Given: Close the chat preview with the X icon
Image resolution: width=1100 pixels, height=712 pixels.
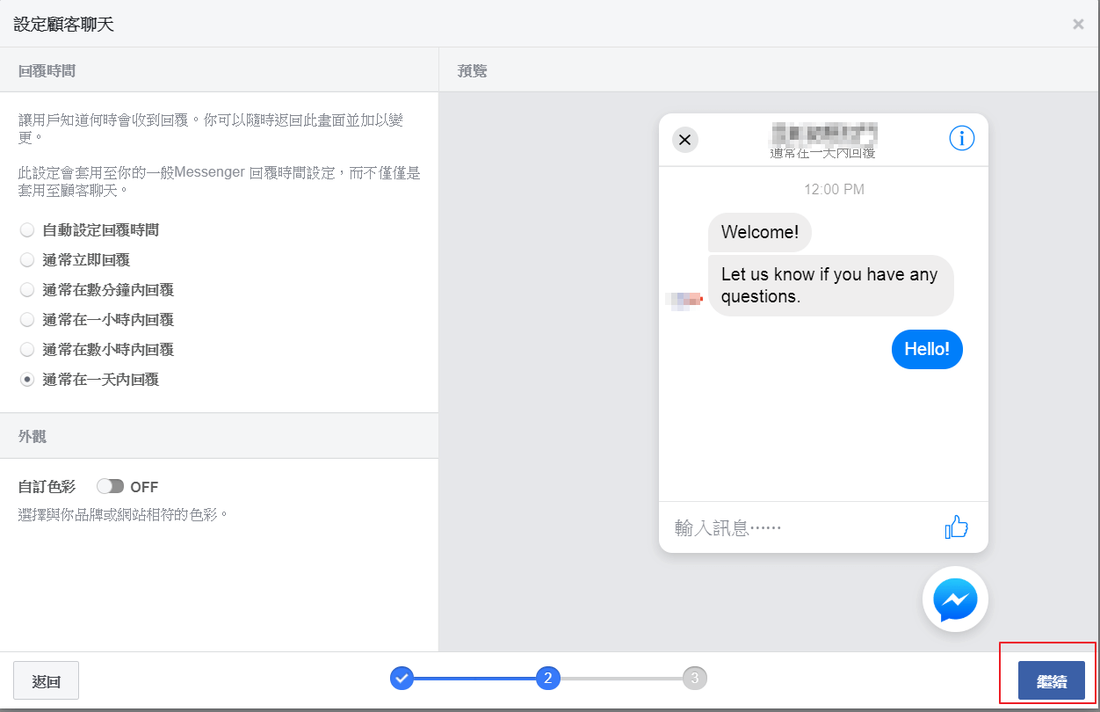Looking at the screenshot, I should click(x=685, y=140).
